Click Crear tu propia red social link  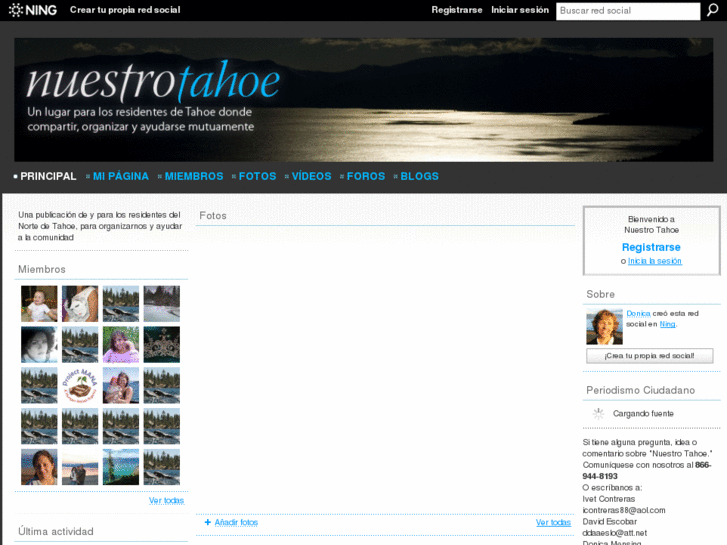pyautogui.click(x=125, y=10)
